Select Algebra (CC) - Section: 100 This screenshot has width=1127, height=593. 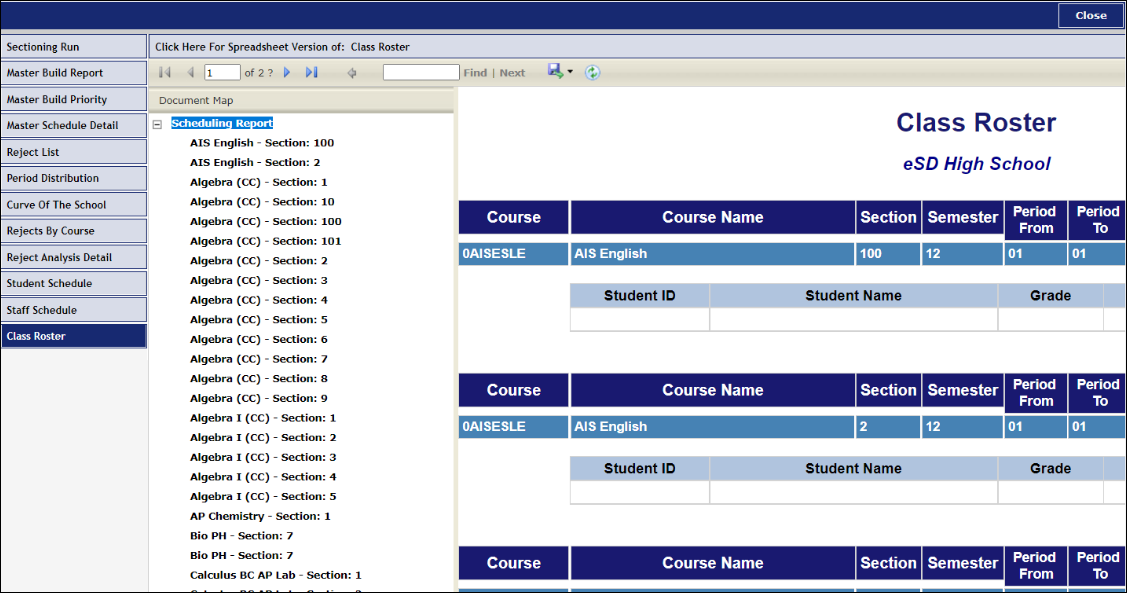pyautogui.click(x=266, y=221)
